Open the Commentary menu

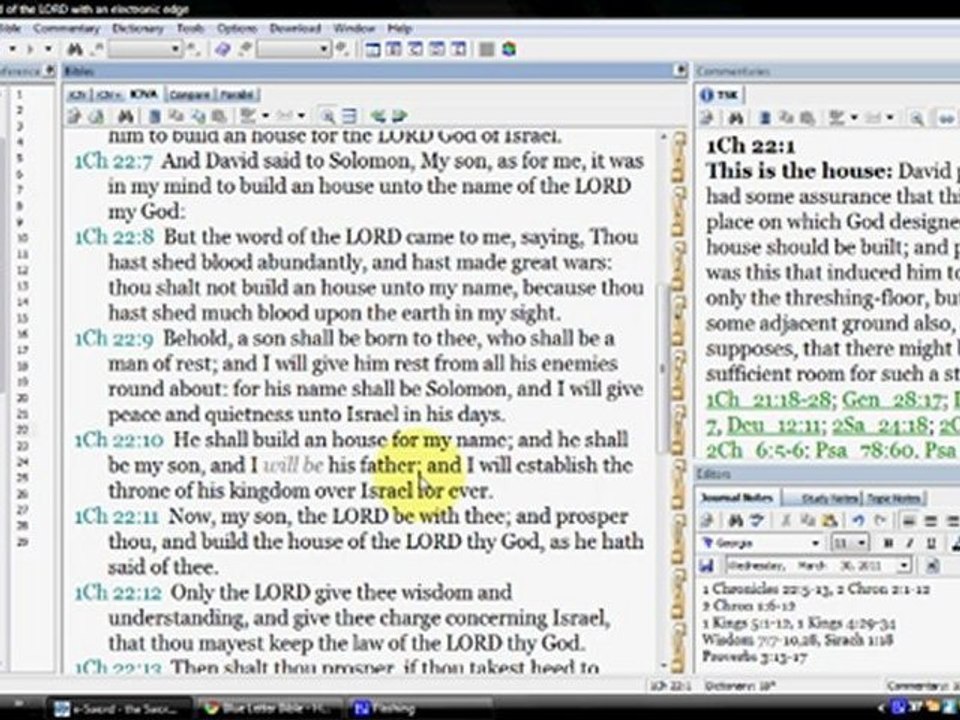66,29
